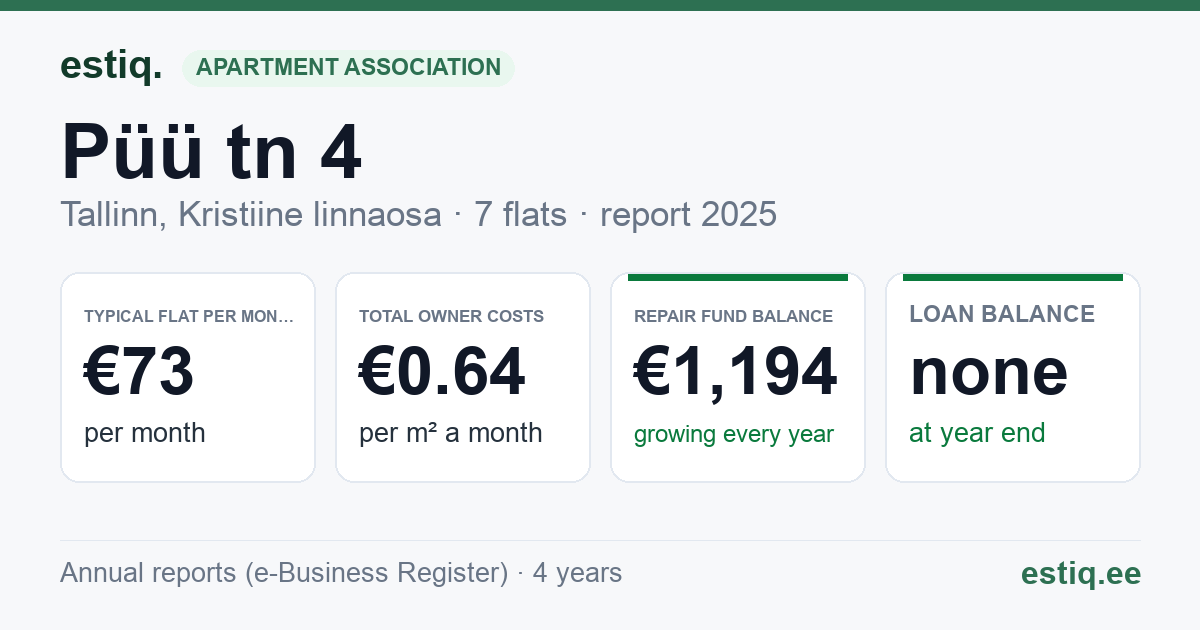Click 'growing every year' text
Screen dimensions: 1200x630
coord(734,435)
